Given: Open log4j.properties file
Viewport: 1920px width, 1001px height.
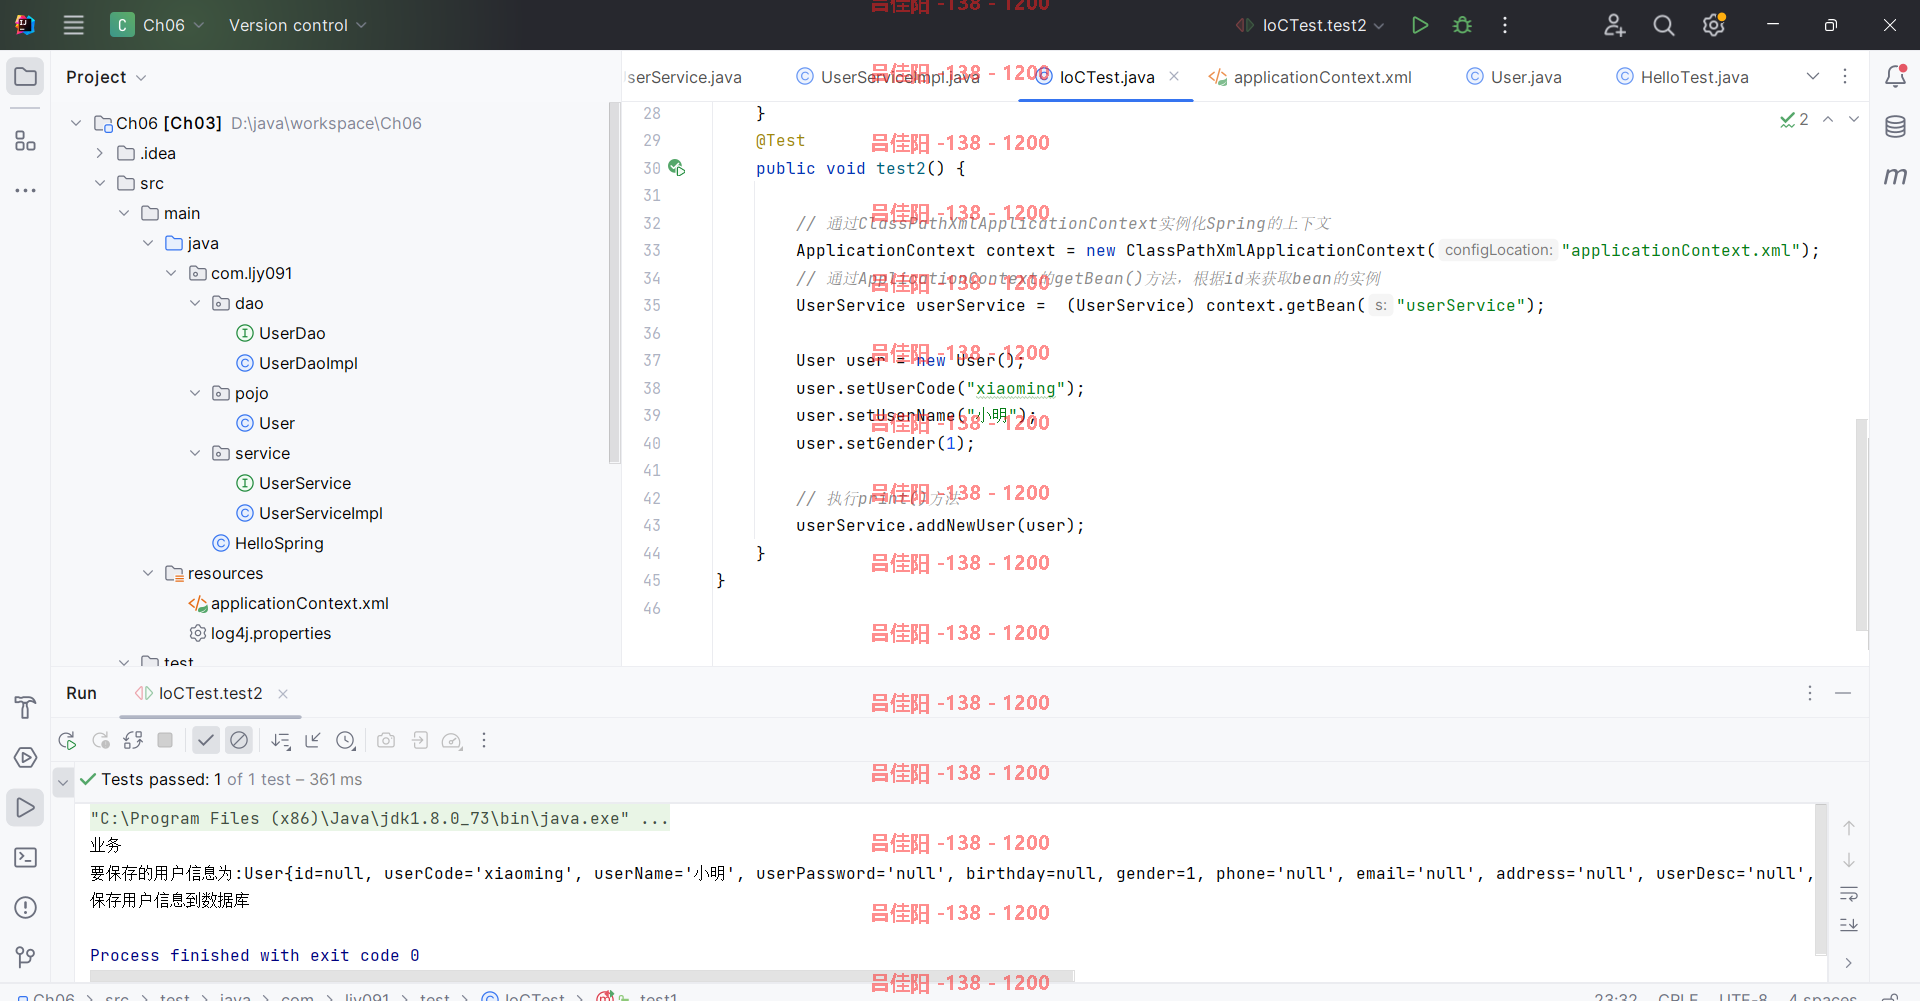Looking at the screenshot, I should click(x=260, y=633).
